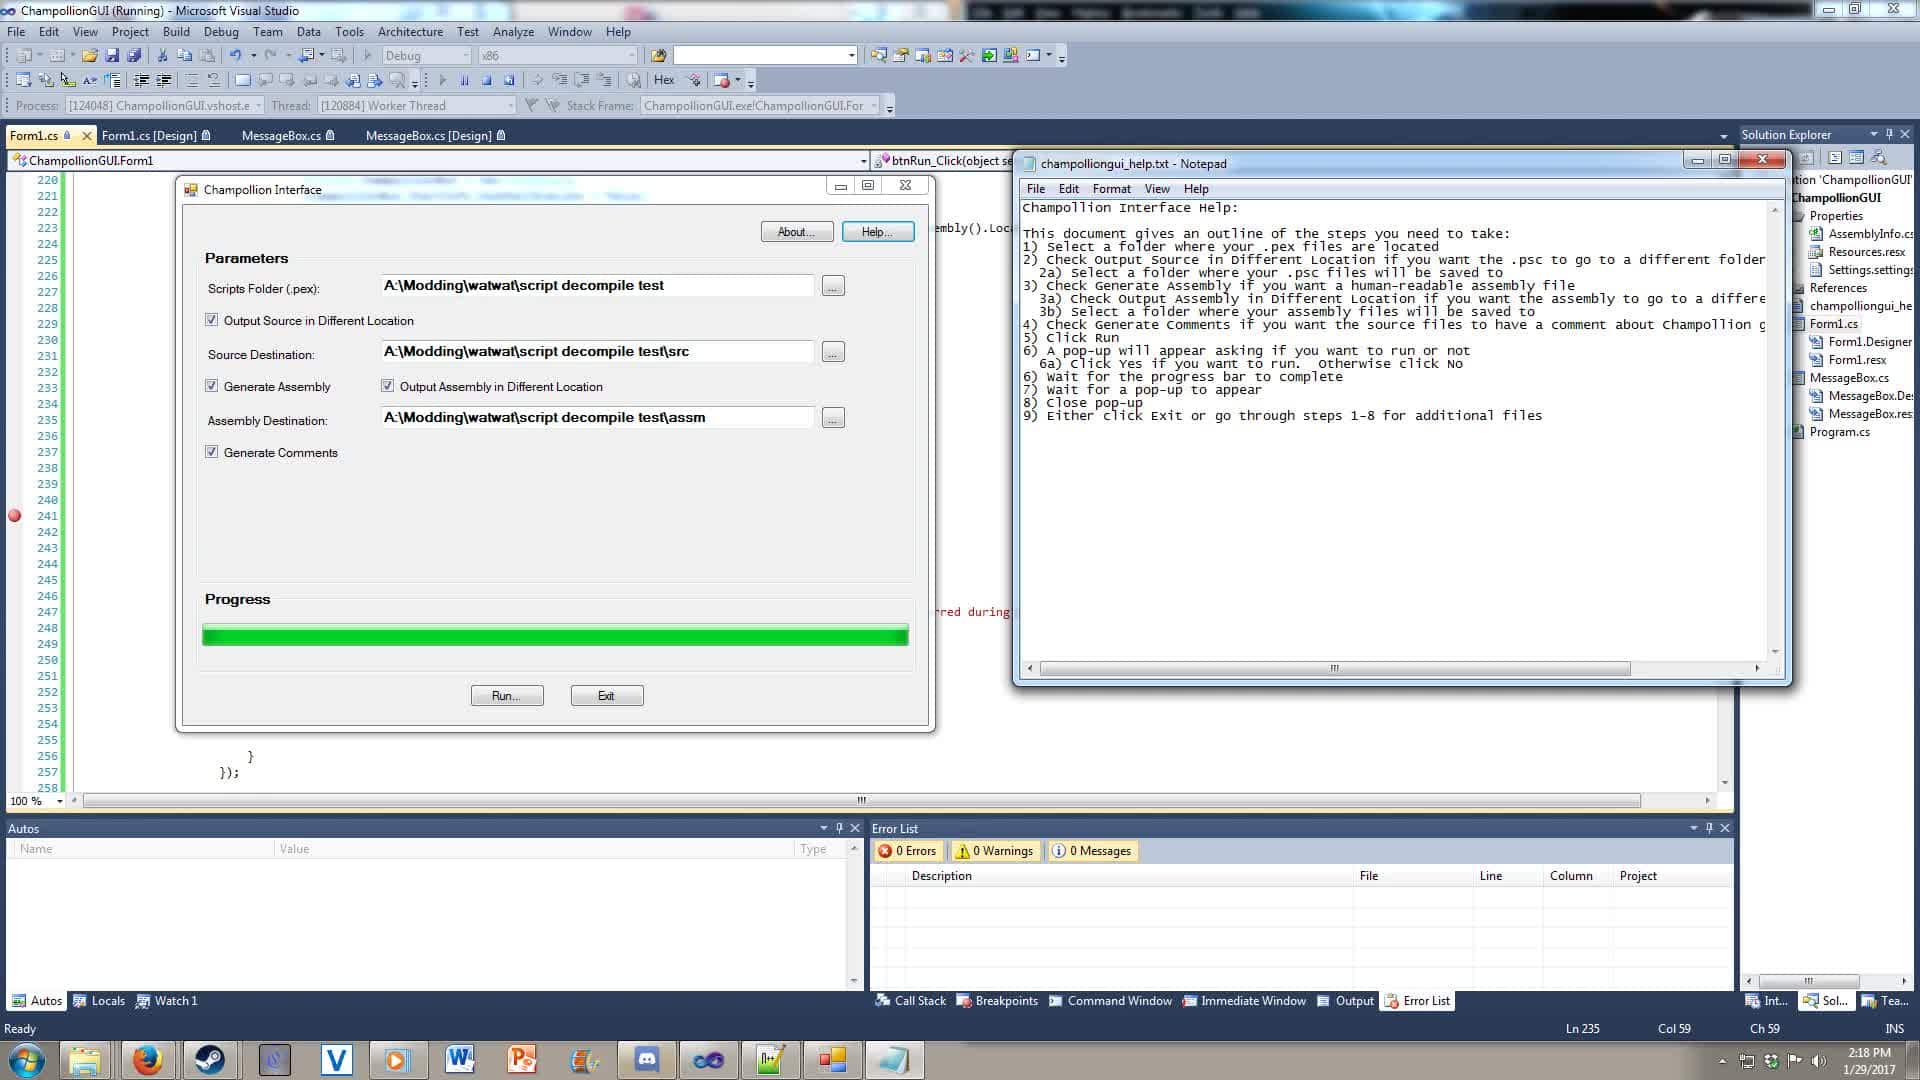This screenshot has height=1080, width=1920.
Task: Click the Find in Files icon
Action: (x=658, y=55)
